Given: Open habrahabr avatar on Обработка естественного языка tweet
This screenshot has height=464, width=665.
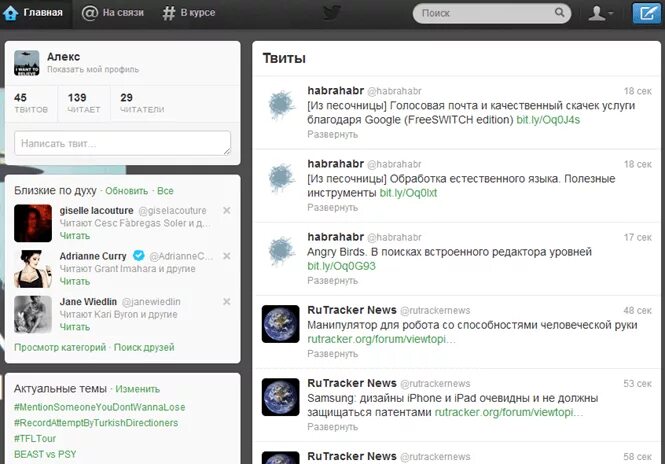Looking at the screenshot, I should [x=281, y=178].
